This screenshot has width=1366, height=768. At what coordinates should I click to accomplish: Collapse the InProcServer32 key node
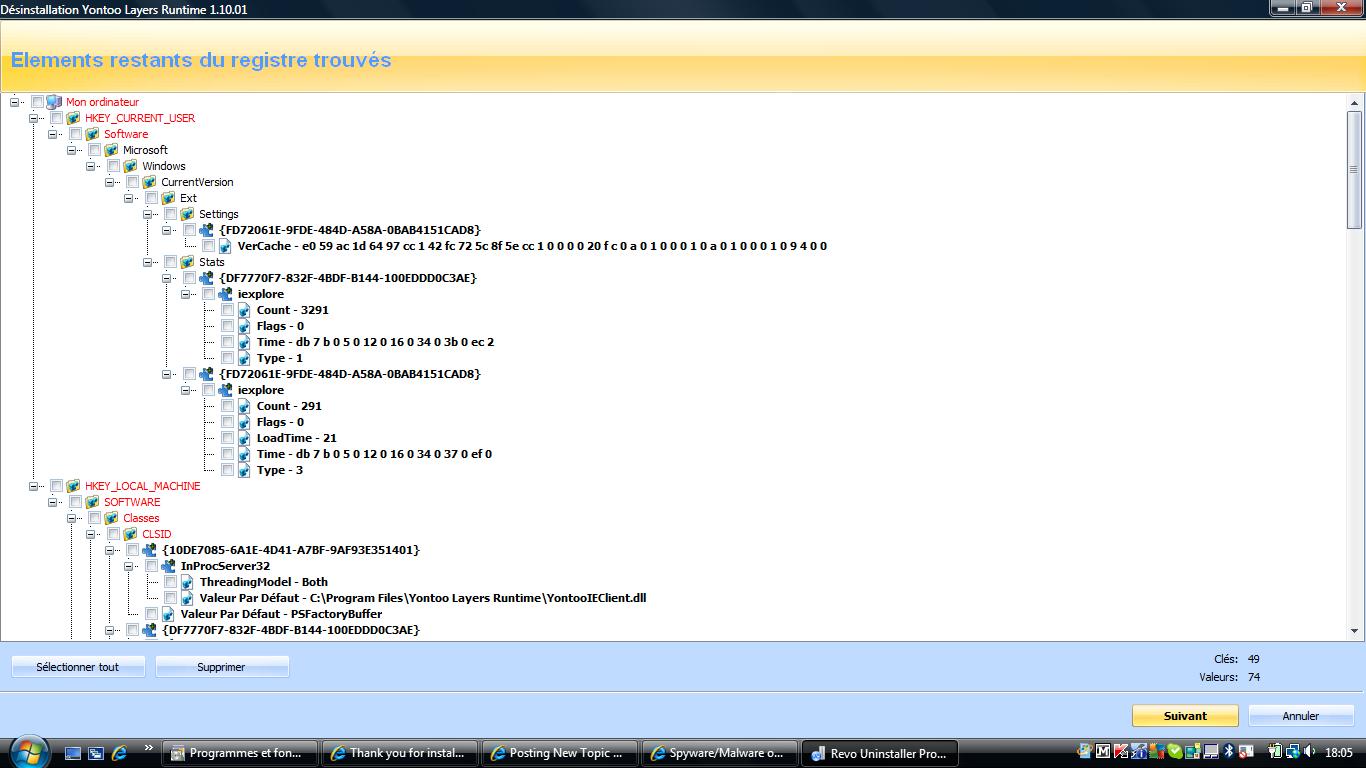pos(129,566)
